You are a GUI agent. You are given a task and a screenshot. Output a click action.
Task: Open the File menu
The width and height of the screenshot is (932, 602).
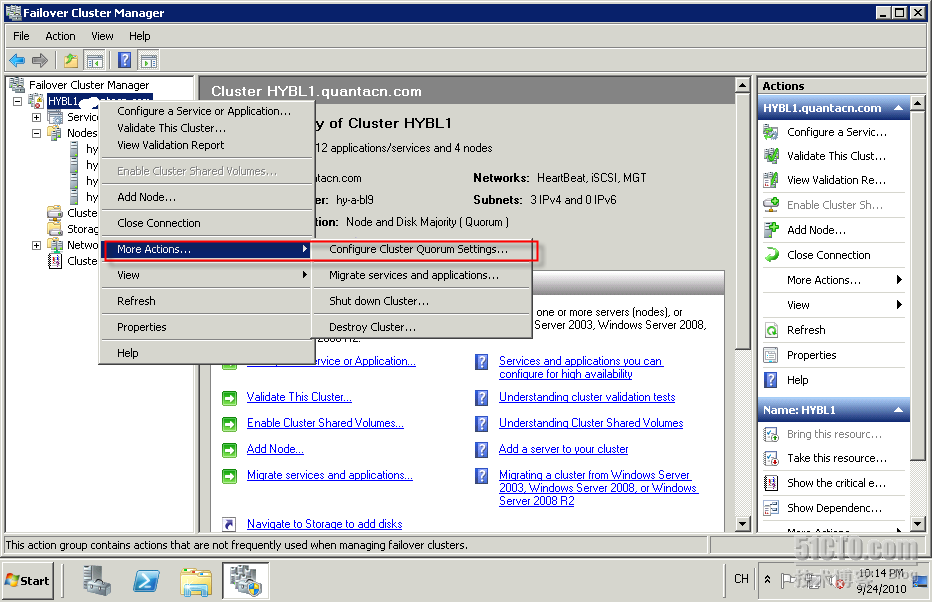(21, 36)
